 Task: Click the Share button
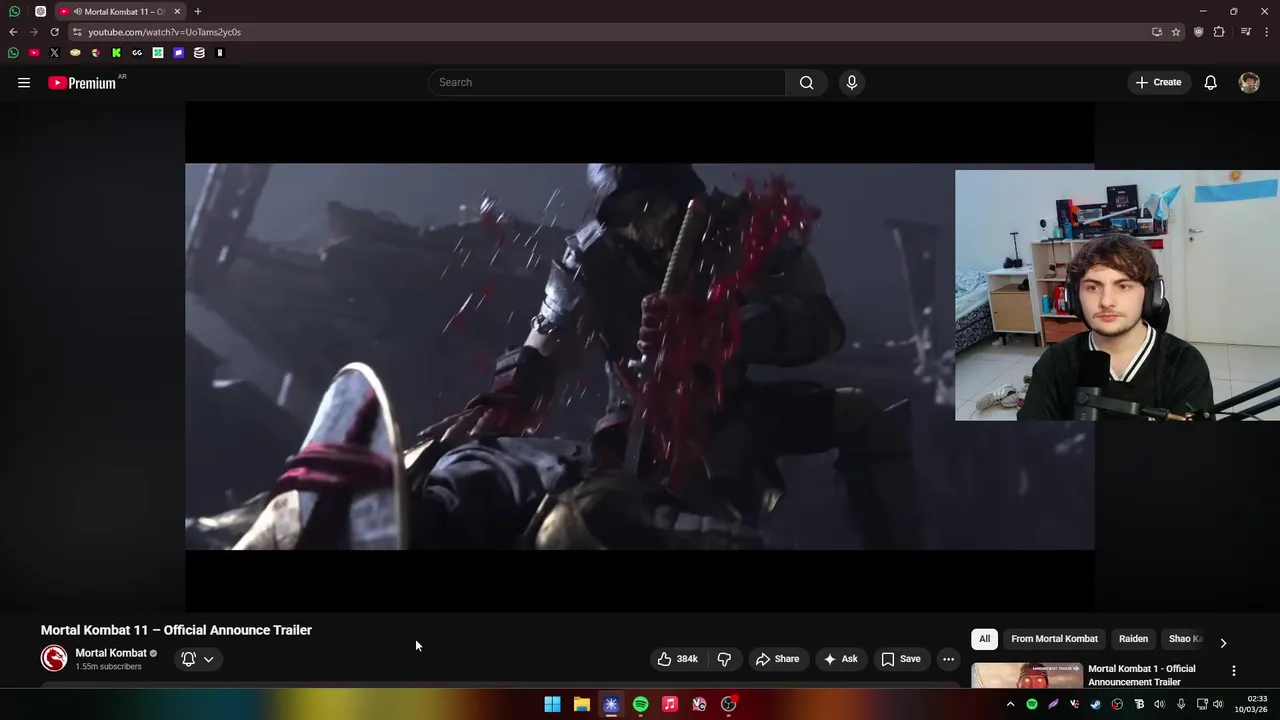pyautogui.click(x=777, y=659)
